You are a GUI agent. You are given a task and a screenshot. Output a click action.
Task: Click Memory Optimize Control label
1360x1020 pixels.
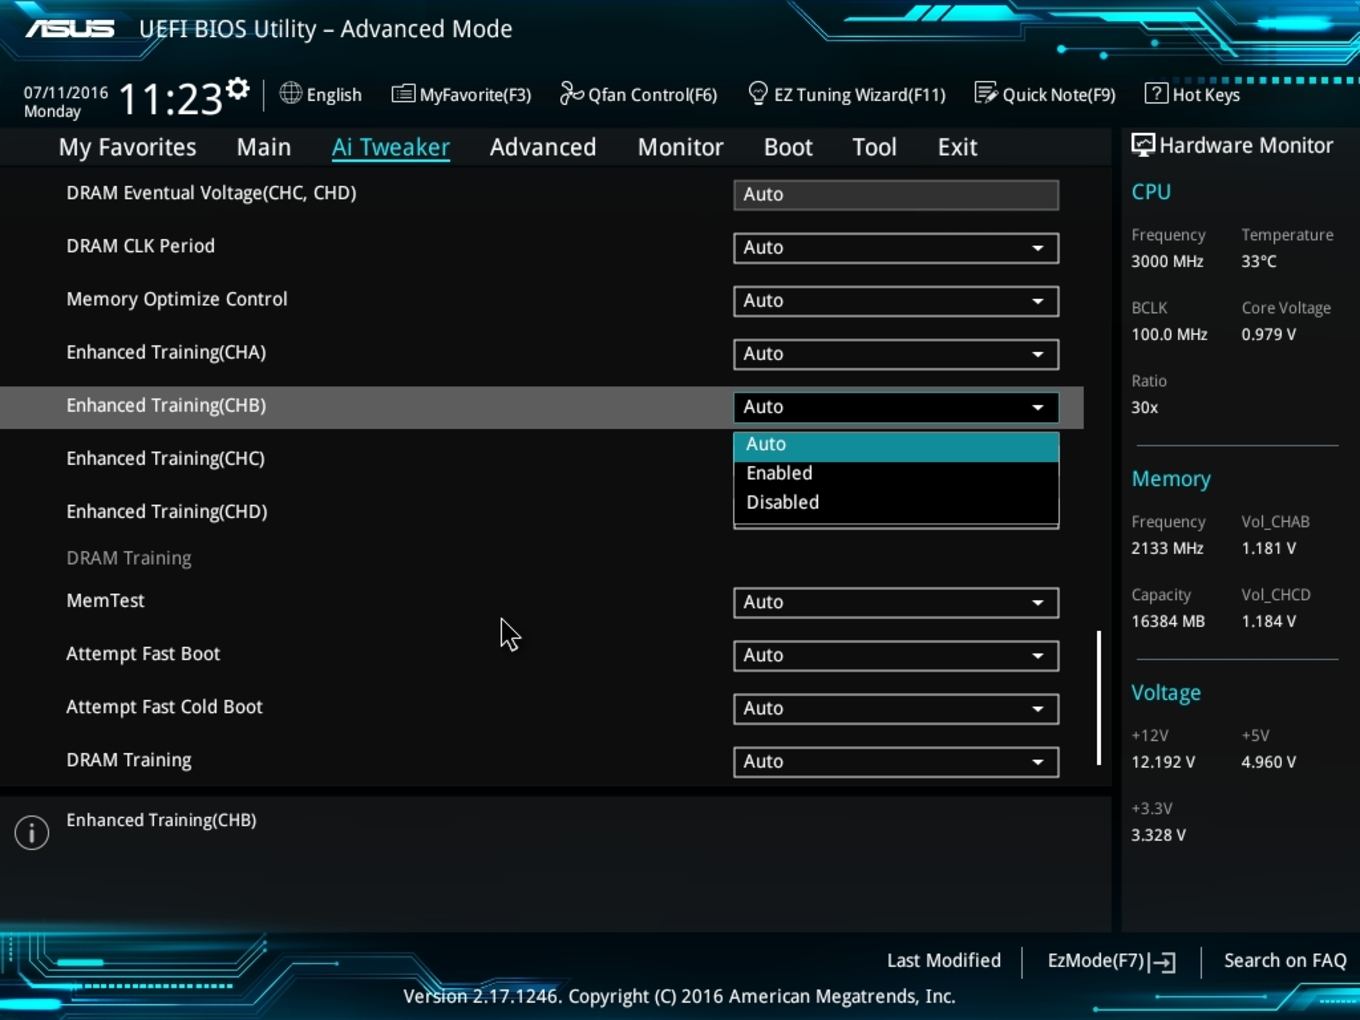pyautogui.click(x=176, y=299)
